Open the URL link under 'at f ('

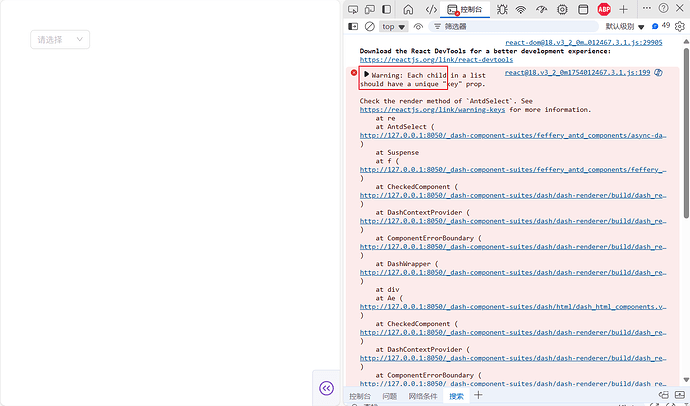[513, 170]
